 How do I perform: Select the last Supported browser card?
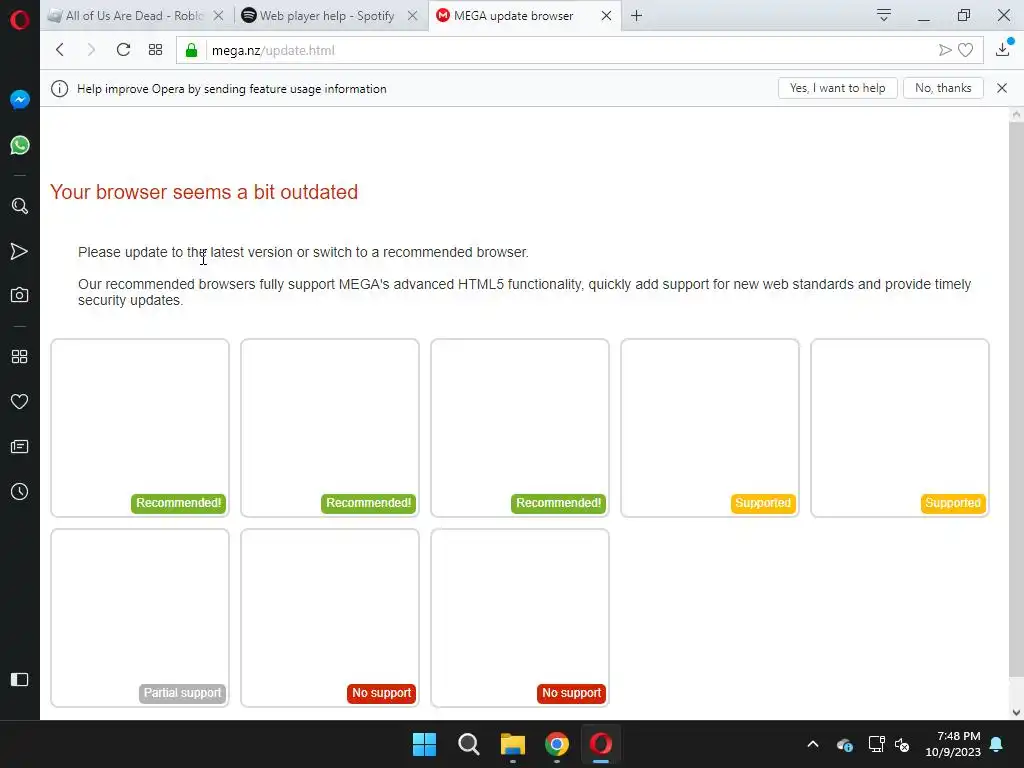click(x=900, y=428)
